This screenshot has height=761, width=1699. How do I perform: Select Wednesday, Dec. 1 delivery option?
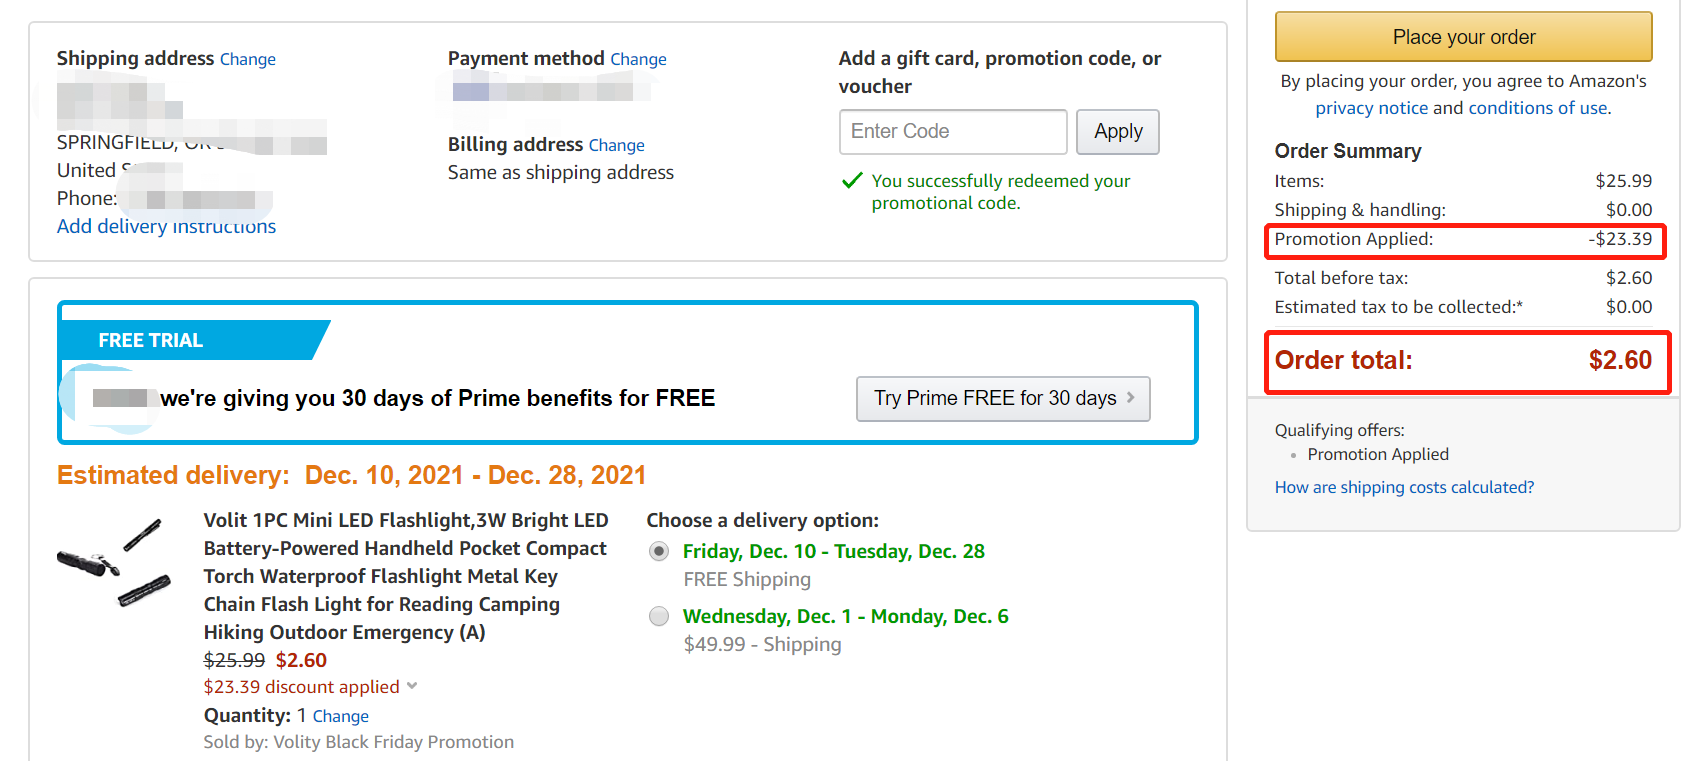(659, 616)
